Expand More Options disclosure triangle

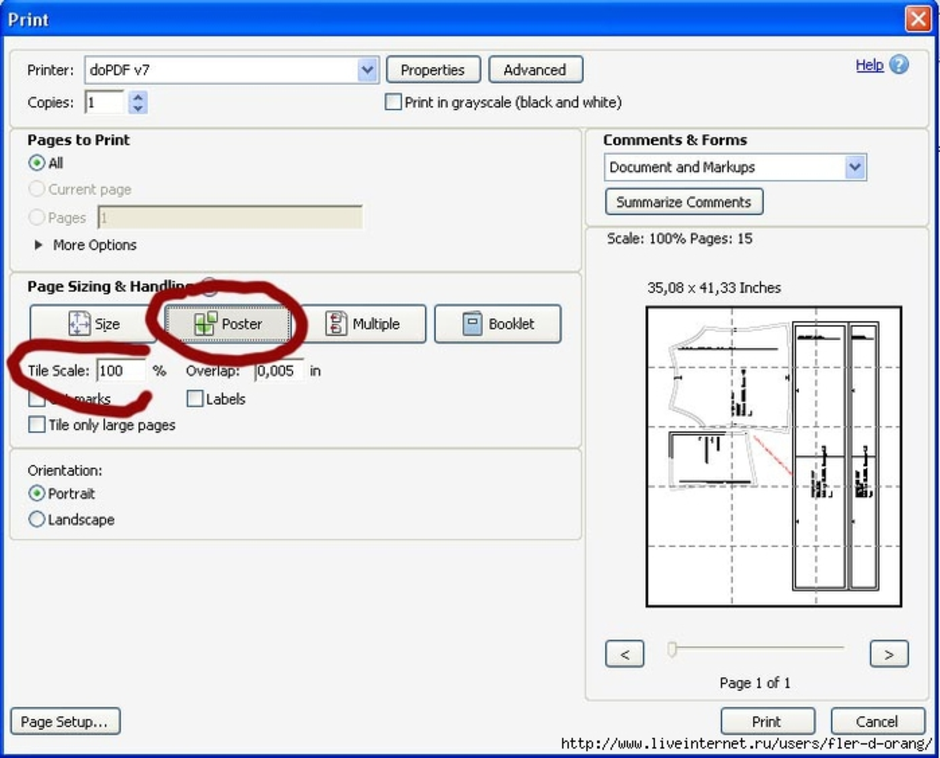[x=38, y=245]
